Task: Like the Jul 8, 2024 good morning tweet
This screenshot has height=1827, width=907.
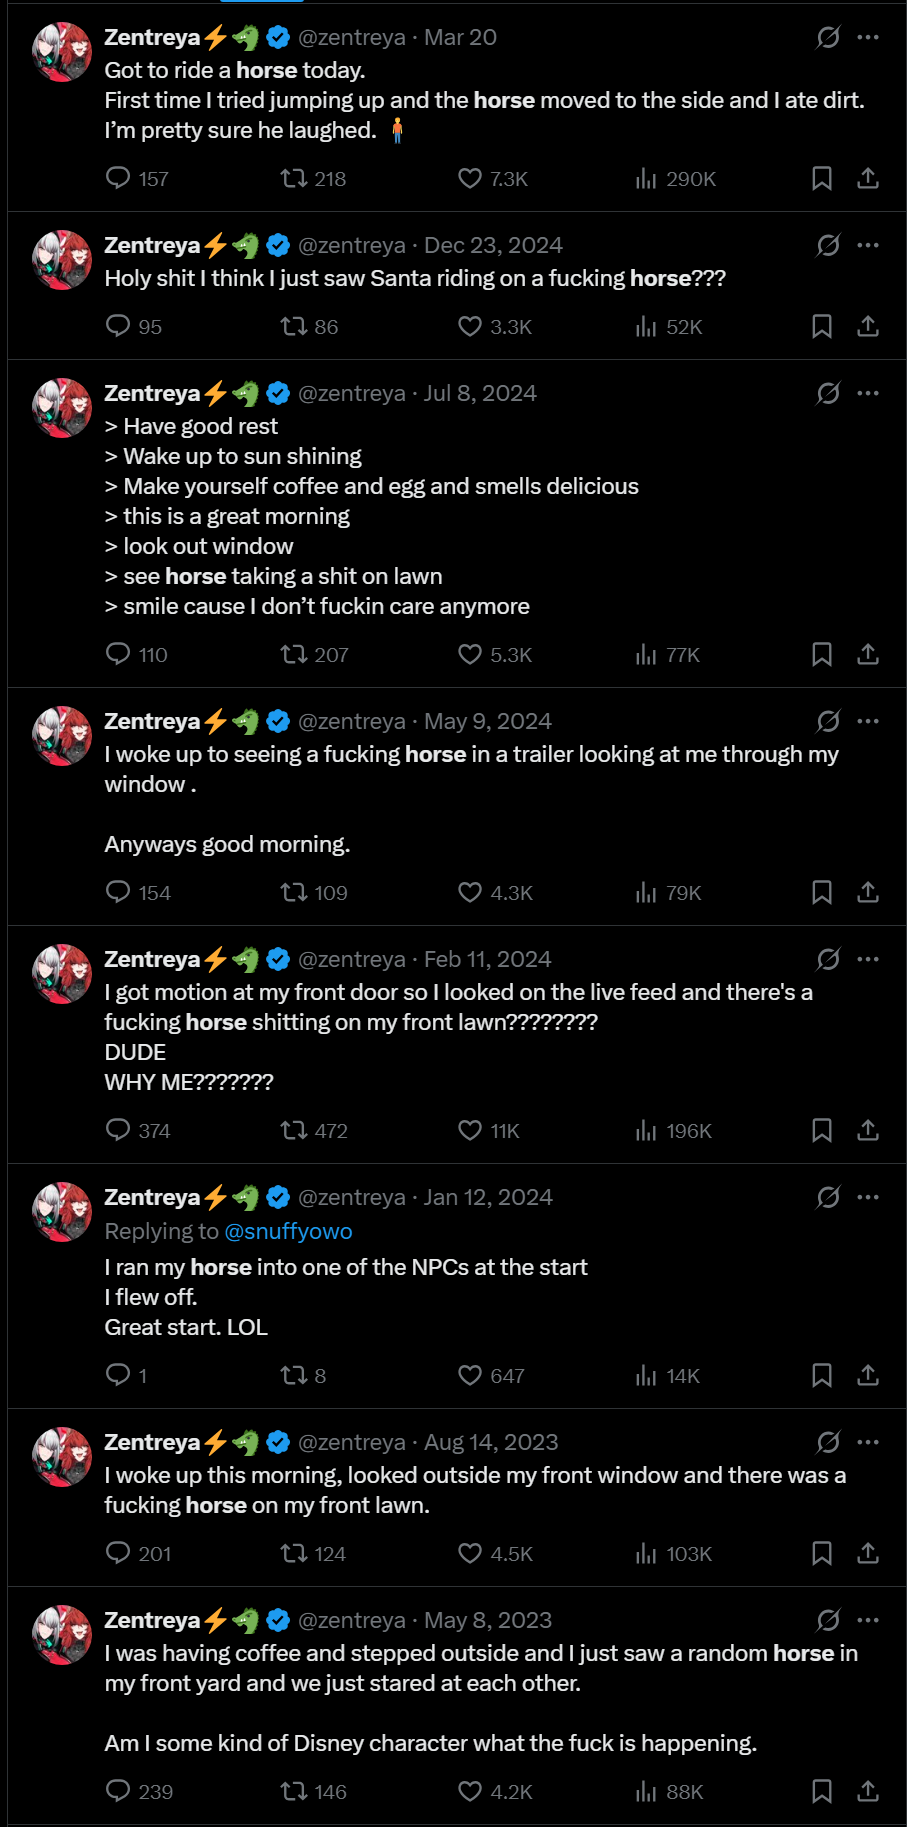Action: coord(470,654)
